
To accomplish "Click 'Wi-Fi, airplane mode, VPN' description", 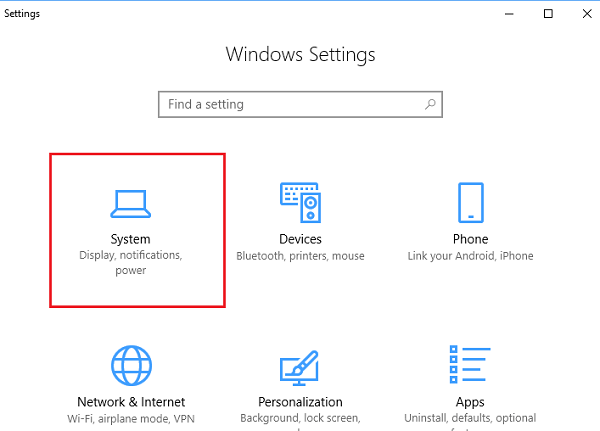I will point(130,419).
